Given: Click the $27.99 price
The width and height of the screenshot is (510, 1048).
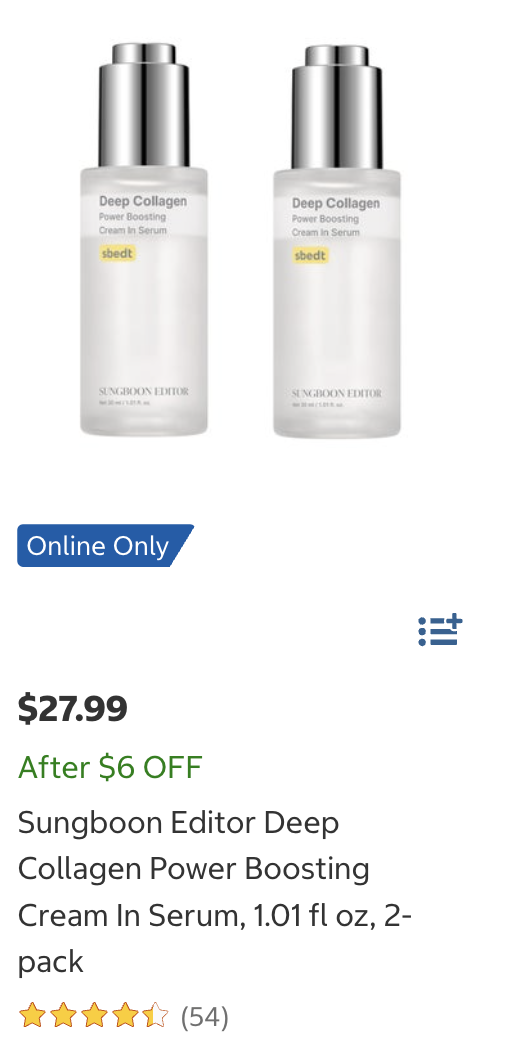Looking at the screenshot, I should coord(72,708).
